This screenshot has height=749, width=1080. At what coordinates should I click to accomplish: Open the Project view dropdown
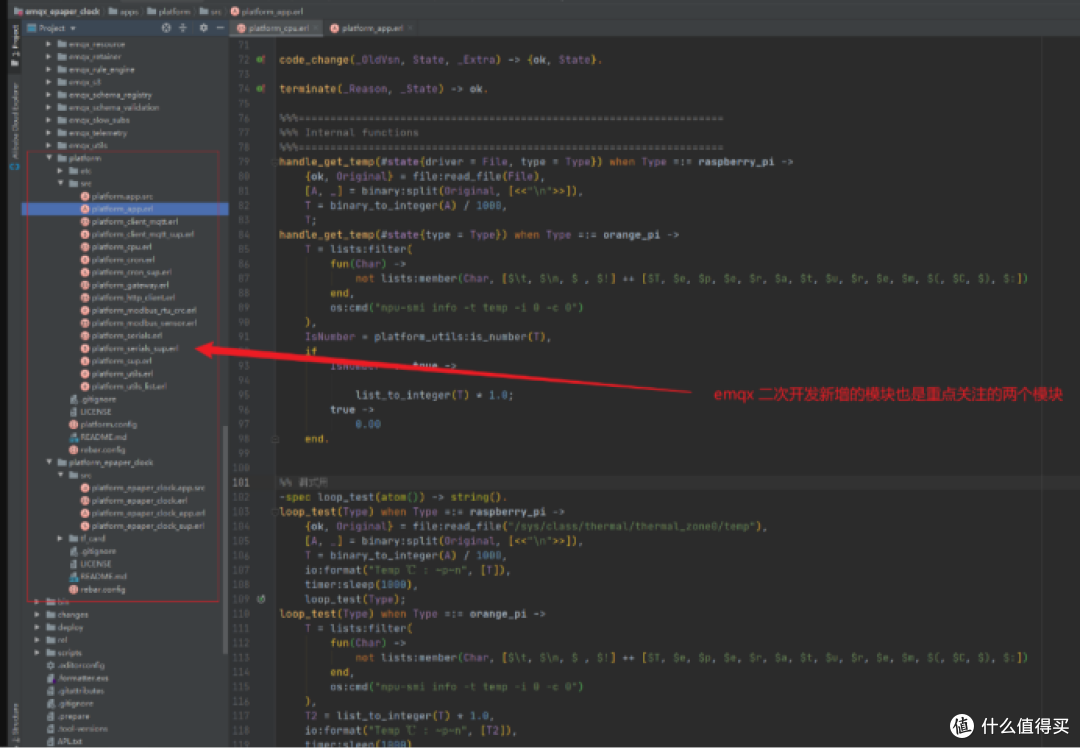point(52,28)
